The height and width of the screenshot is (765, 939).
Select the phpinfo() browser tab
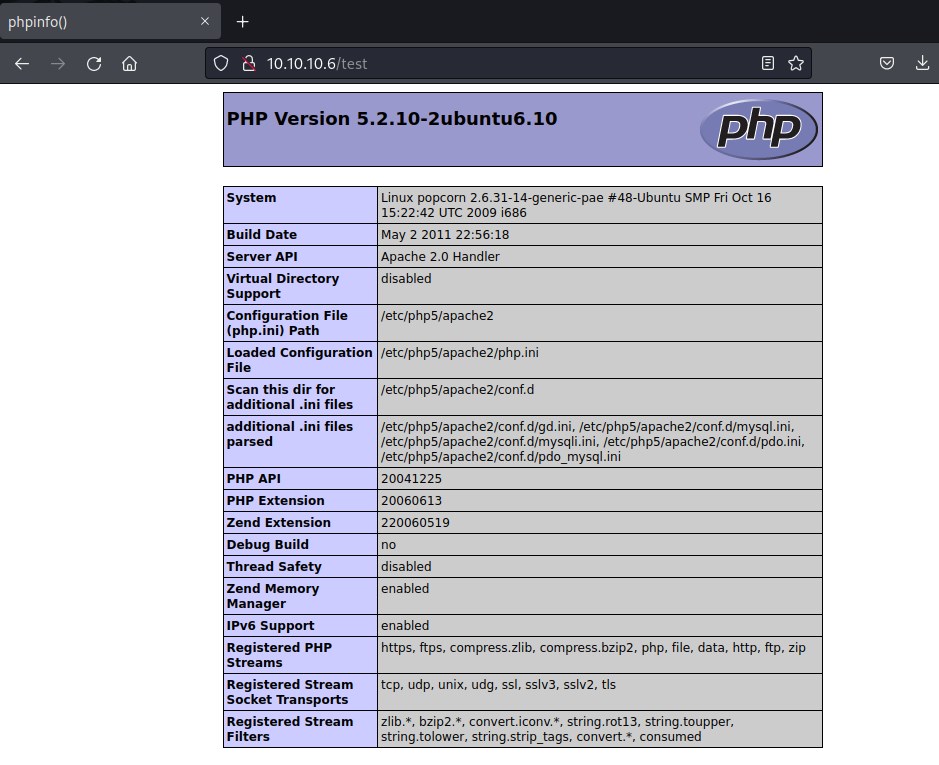pyautogui.click(x=90, y=22)
